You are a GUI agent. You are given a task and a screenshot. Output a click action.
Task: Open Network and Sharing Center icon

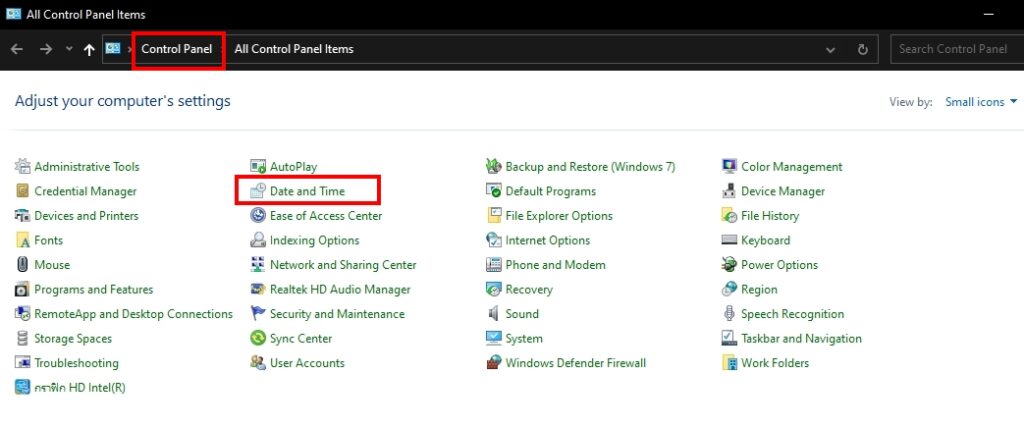click(259, 264)
